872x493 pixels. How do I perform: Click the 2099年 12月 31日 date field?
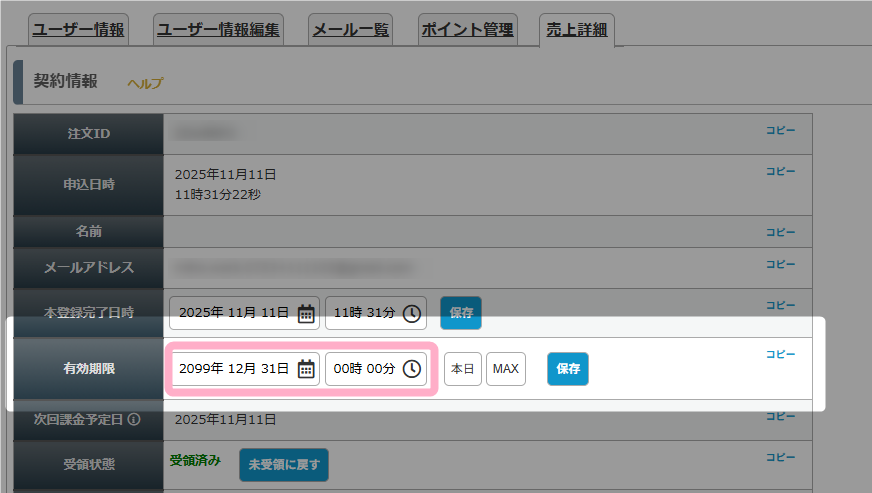234,369
